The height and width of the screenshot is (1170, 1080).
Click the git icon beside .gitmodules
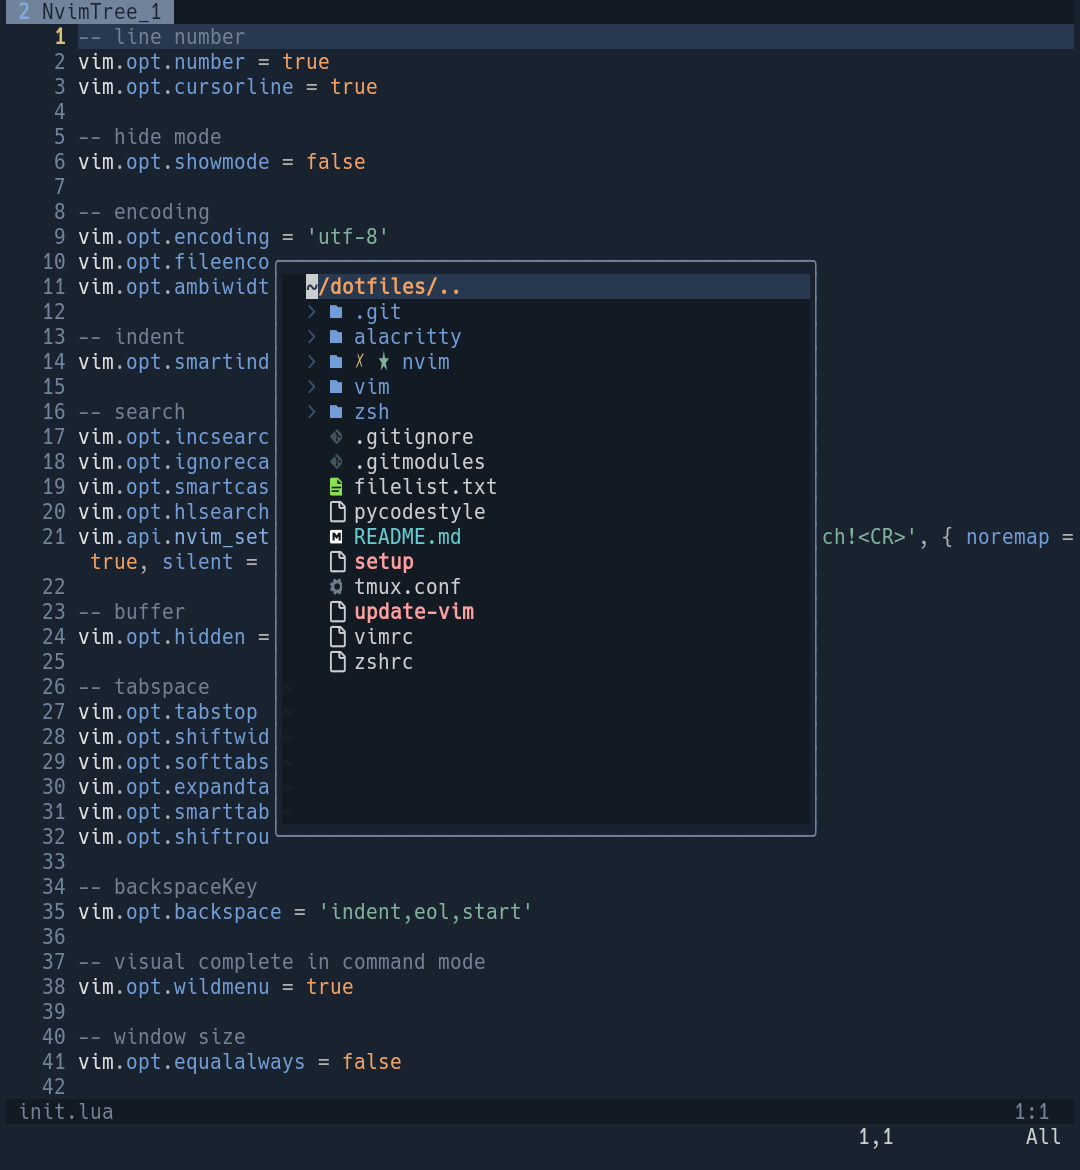click(337, 462)
